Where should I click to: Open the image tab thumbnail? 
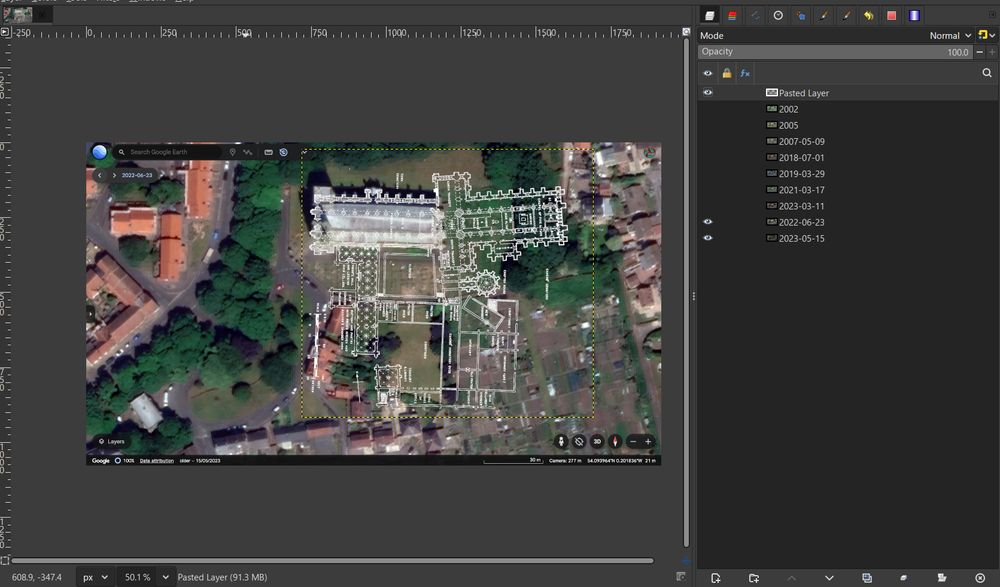(17, 13)
